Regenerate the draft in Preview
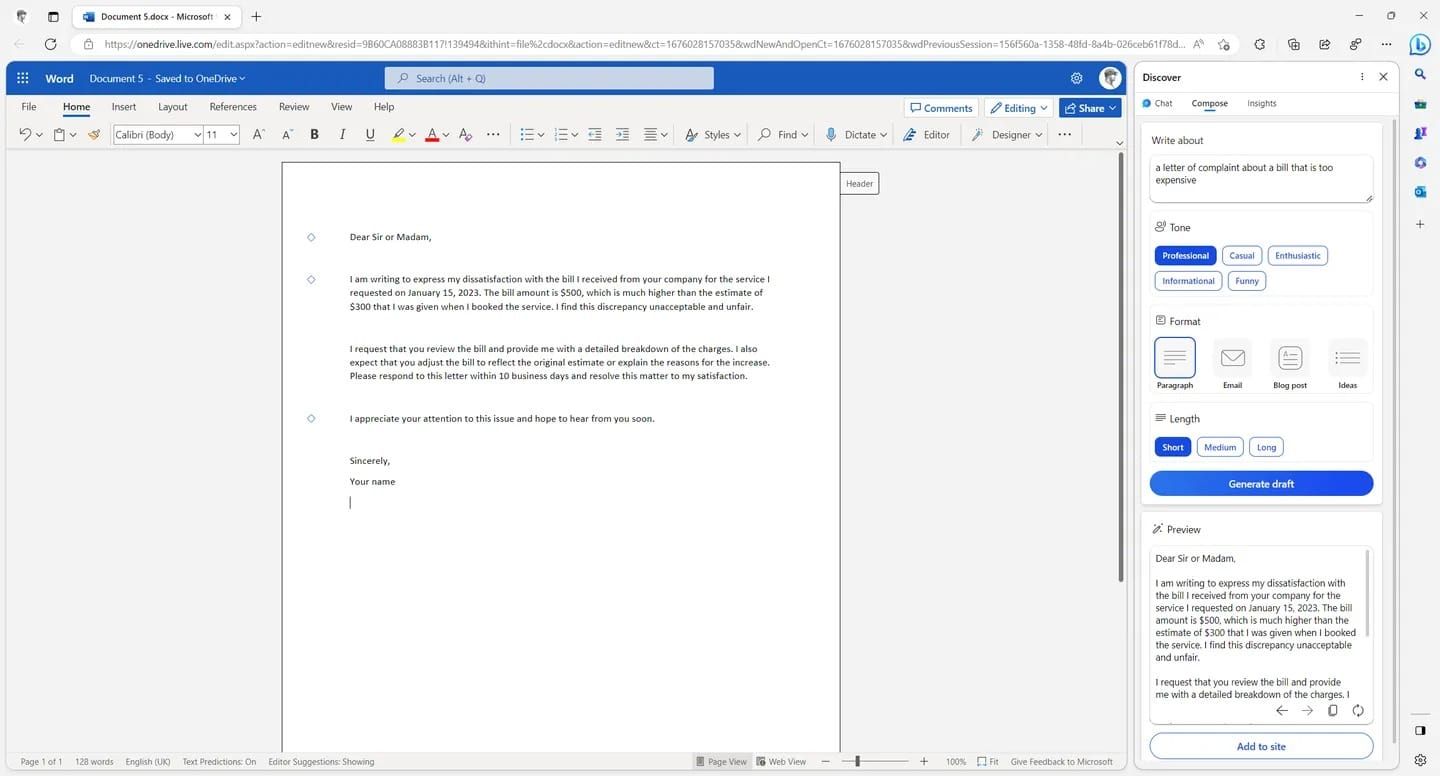The image size is (1440, 776). [x=1357, y=710]
